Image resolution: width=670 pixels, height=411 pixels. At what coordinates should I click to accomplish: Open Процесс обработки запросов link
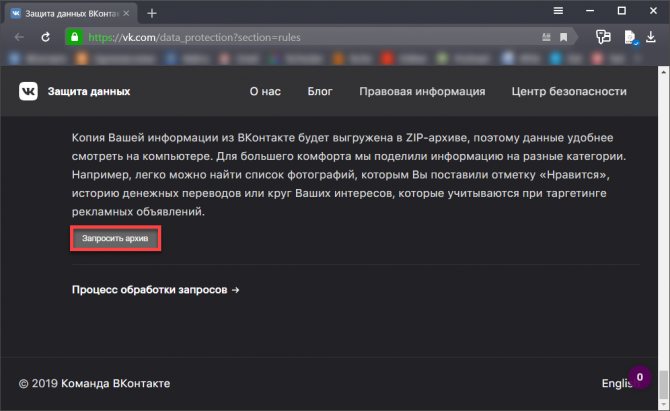(156, 290)
